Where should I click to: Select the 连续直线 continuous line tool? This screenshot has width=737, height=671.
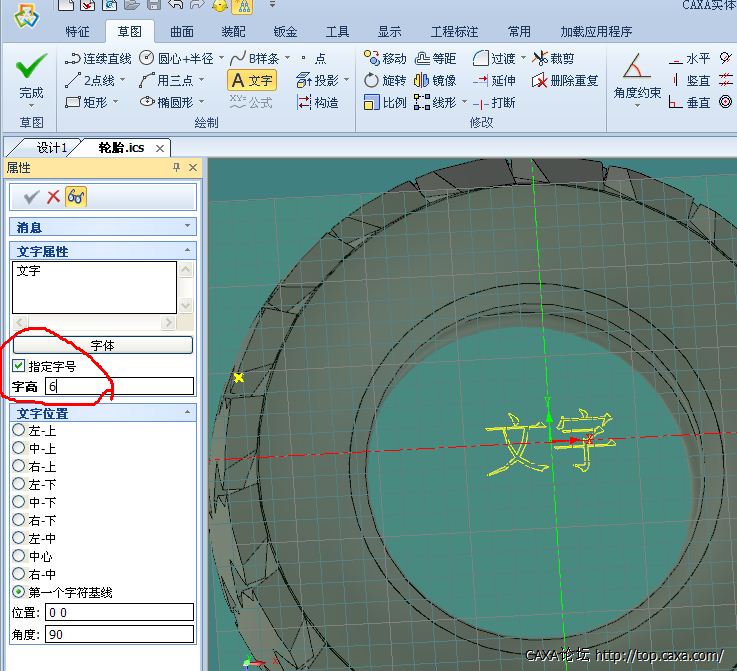[x=98, y=59]
